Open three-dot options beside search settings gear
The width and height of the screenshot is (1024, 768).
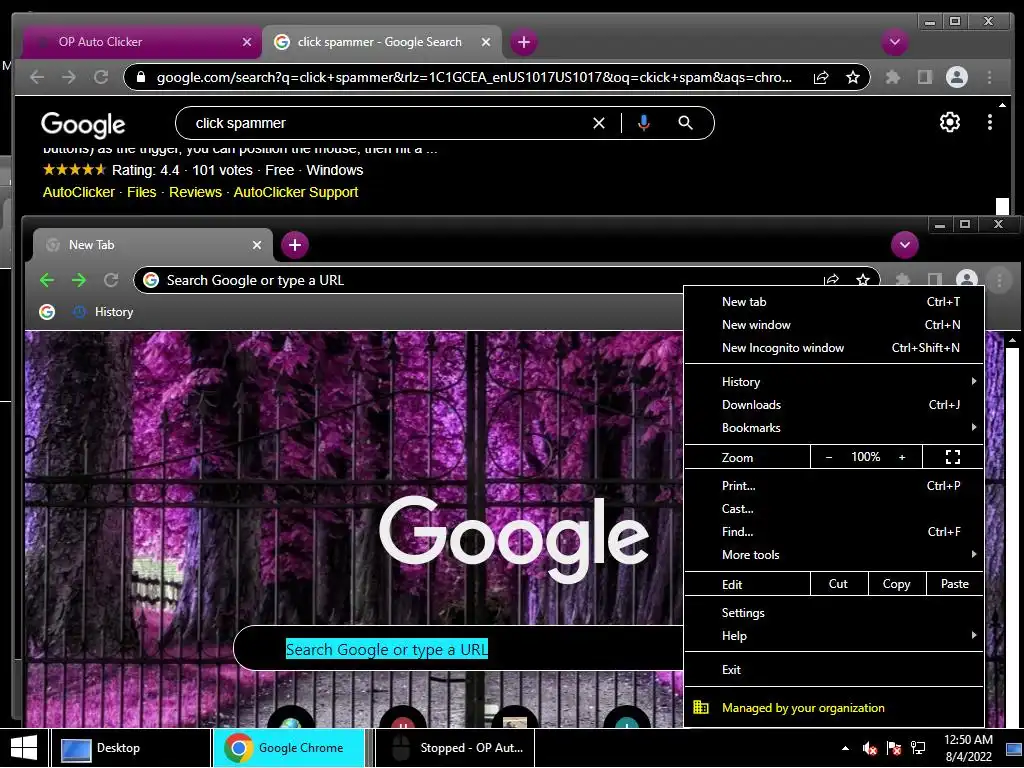[990, 122]
